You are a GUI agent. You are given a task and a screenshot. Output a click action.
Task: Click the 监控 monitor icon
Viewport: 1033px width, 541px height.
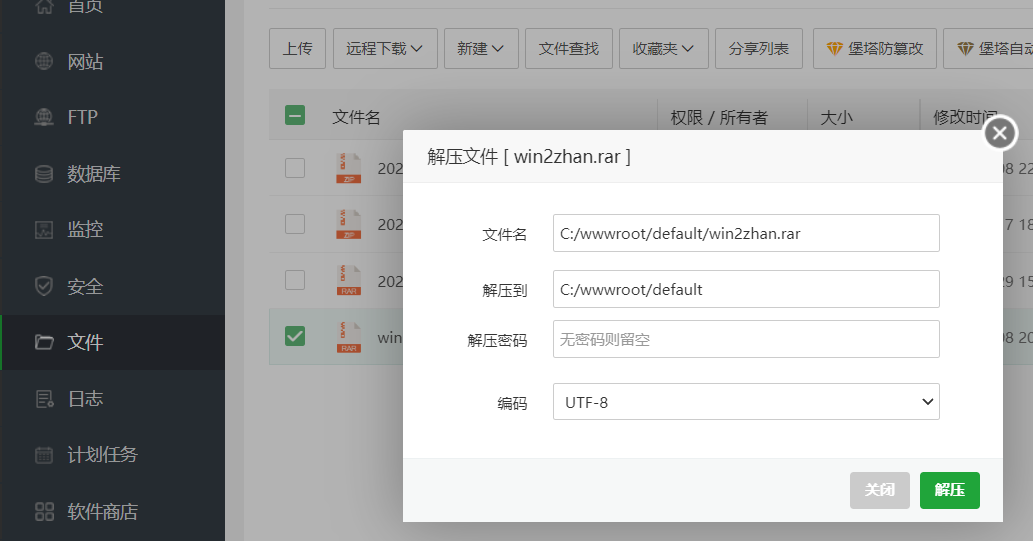tap(44, 230)
